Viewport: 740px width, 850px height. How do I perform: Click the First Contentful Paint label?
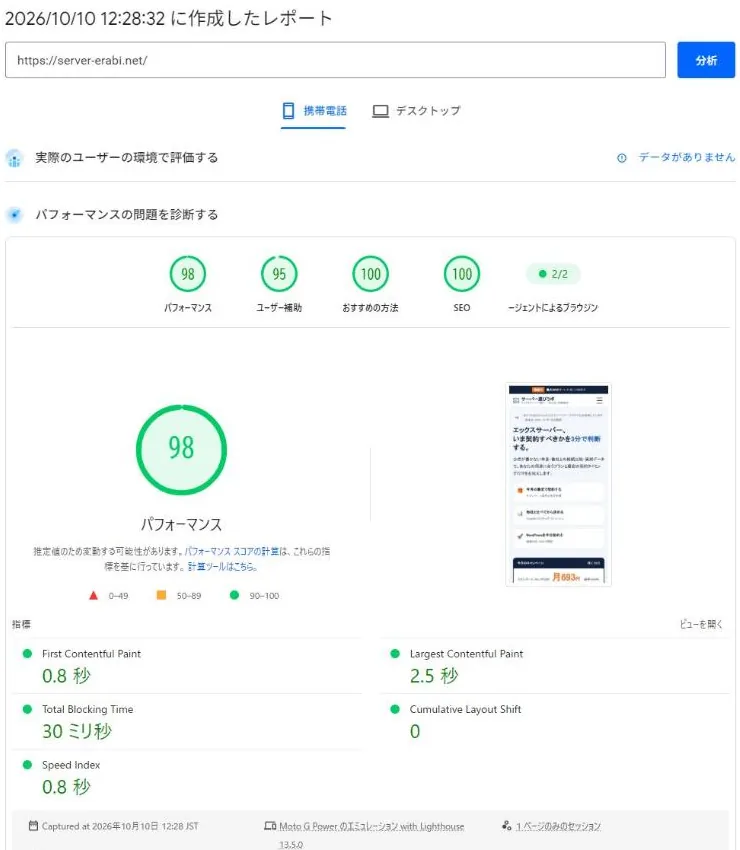(91, 654)
